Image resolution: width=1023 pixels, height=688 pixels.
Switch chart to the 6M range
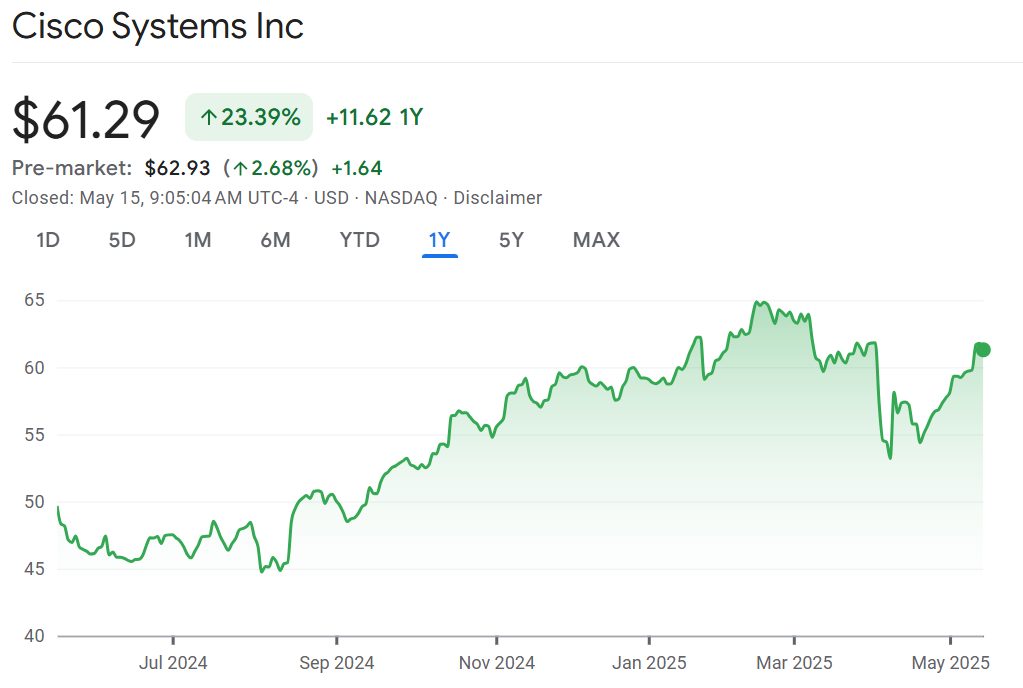click(x=275, y=240)
